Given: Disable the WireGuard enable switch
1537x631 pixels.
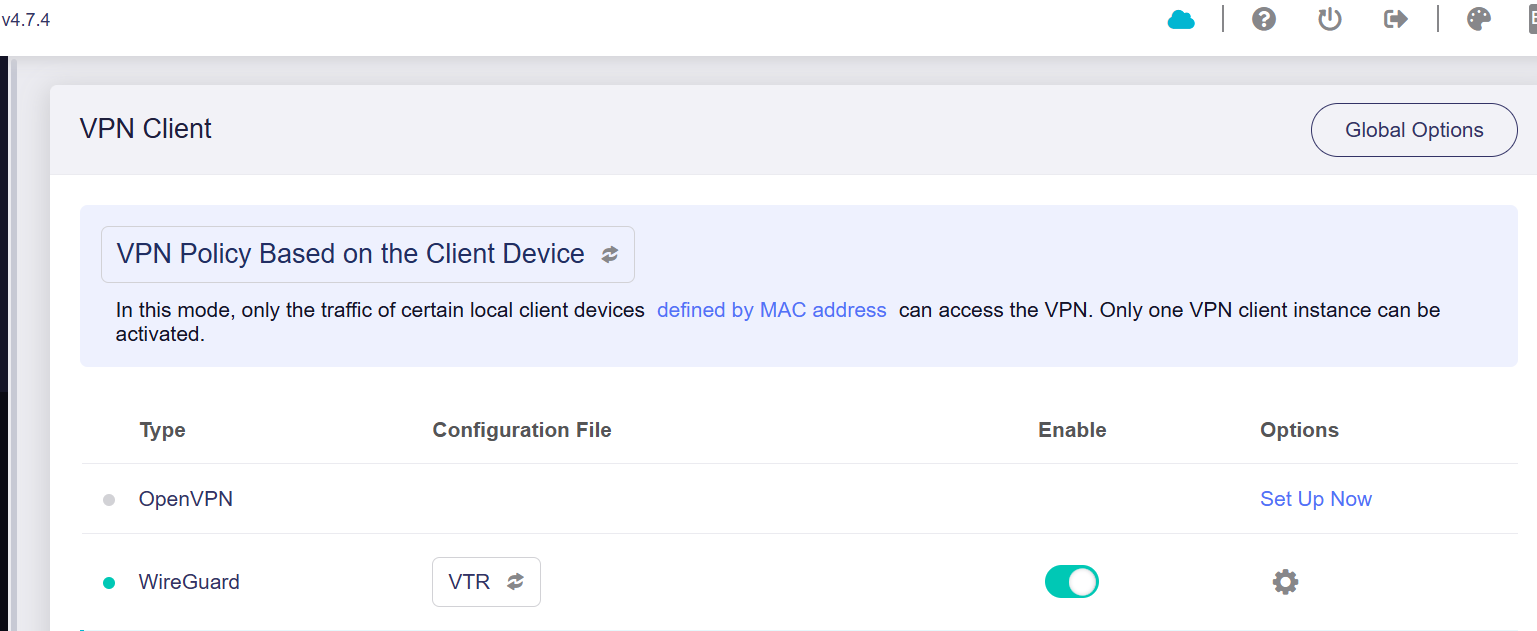Looking at the screenshot, I should click(x=1072, y=582).
